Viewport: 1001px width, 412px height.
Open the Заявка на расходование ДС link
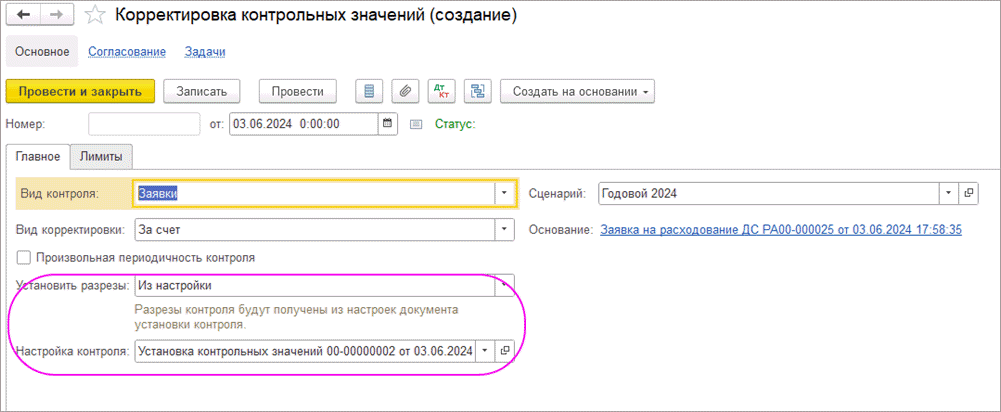pyautogui.click(x=780, y=230)
